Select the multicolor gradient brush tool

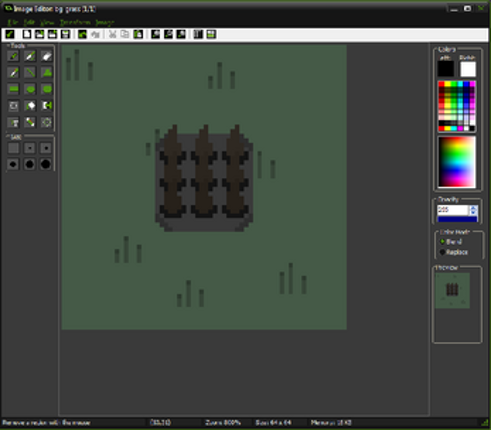point(30,122)
